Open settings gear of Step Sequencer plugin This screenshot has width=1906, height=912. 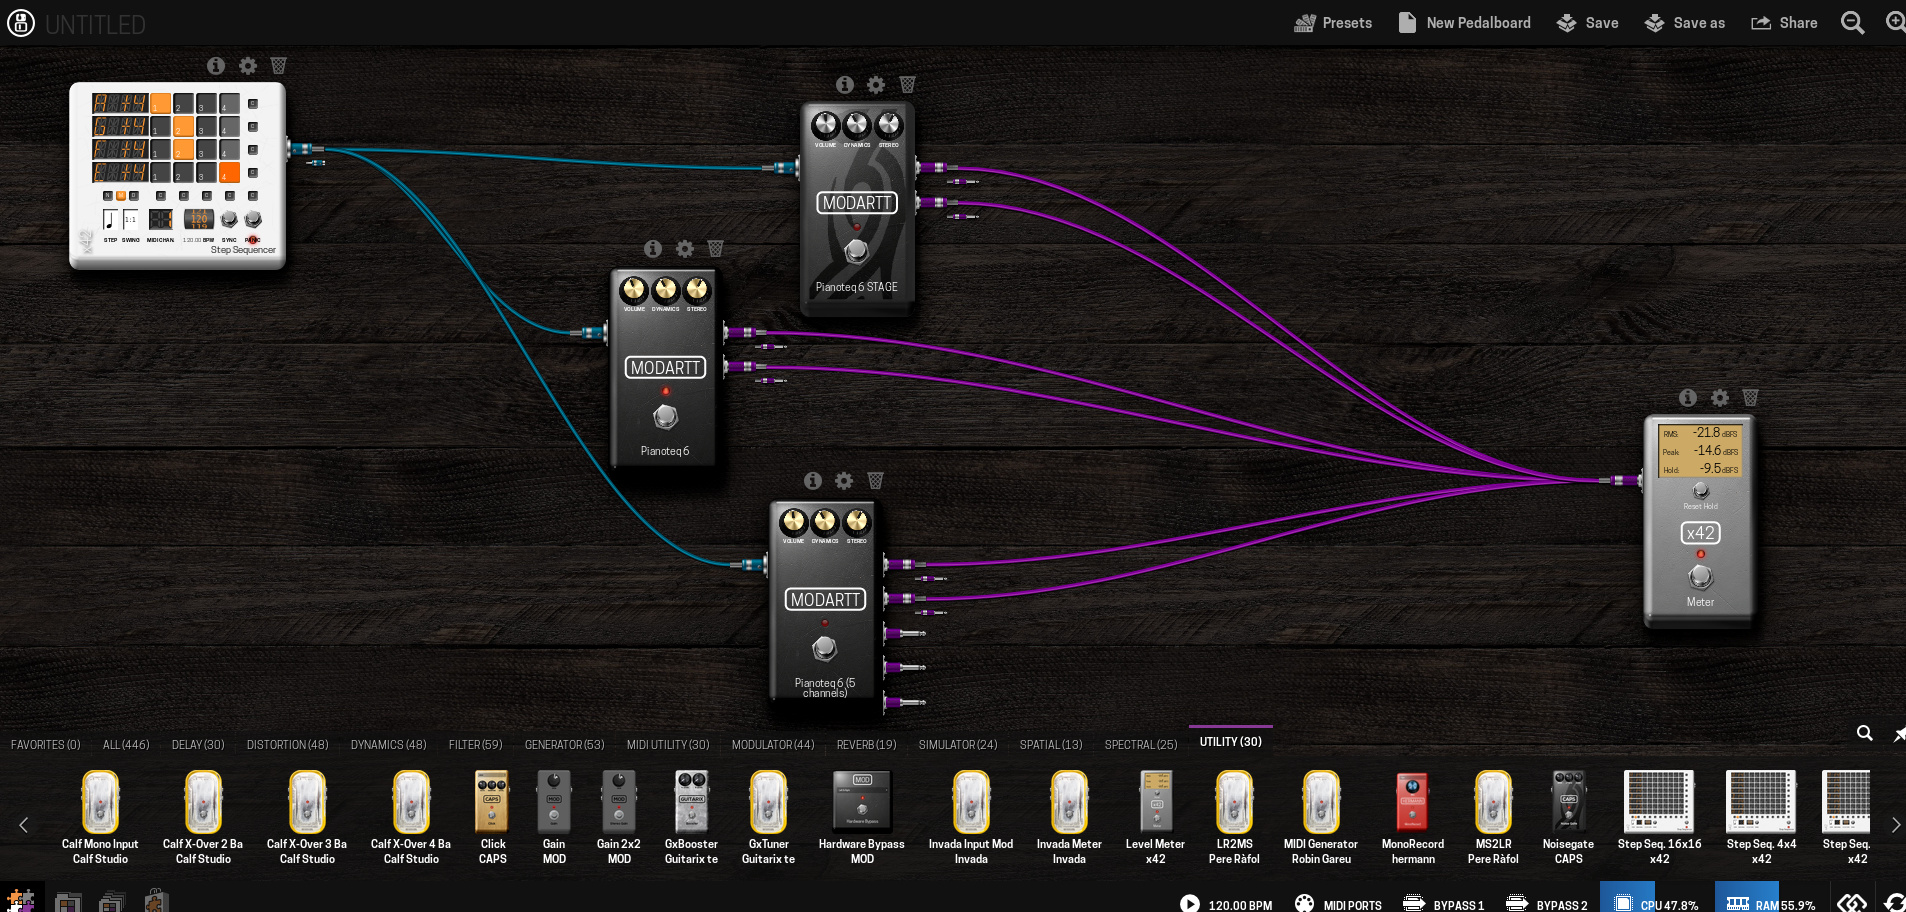pyautogui.click(x=248, y=66)
